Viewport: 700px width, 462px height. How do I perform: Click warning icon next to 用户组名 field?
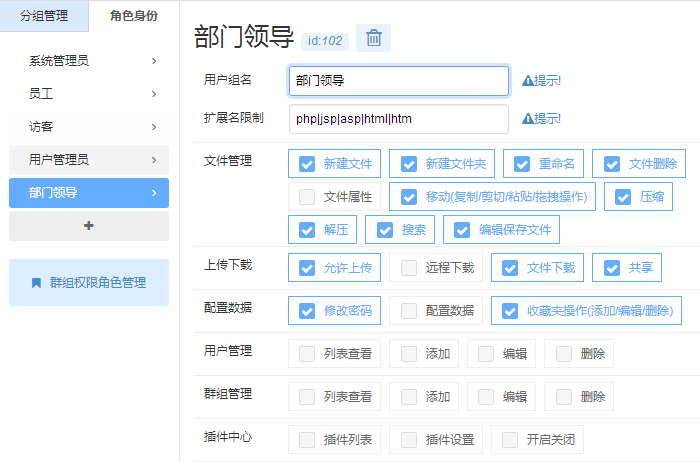click(527, 80)
